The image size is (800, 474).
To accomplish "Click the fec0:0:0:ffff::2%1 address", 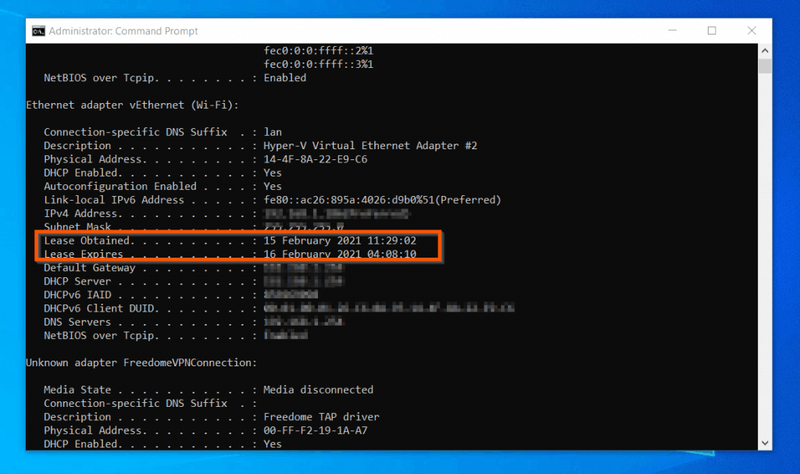I will coord(318,51).
